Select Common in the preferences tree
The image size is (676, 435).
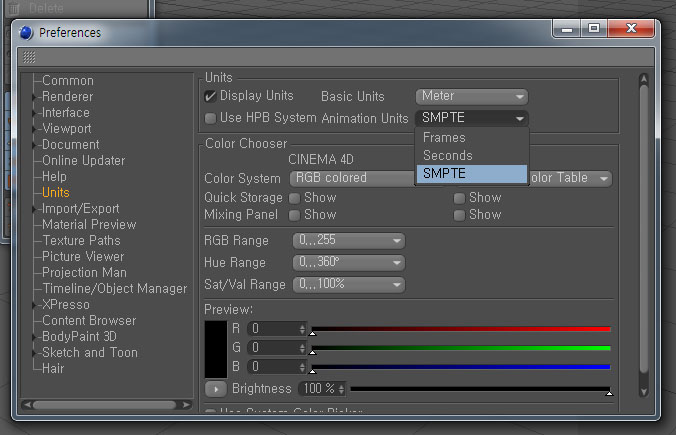click(x=68, y=81)
